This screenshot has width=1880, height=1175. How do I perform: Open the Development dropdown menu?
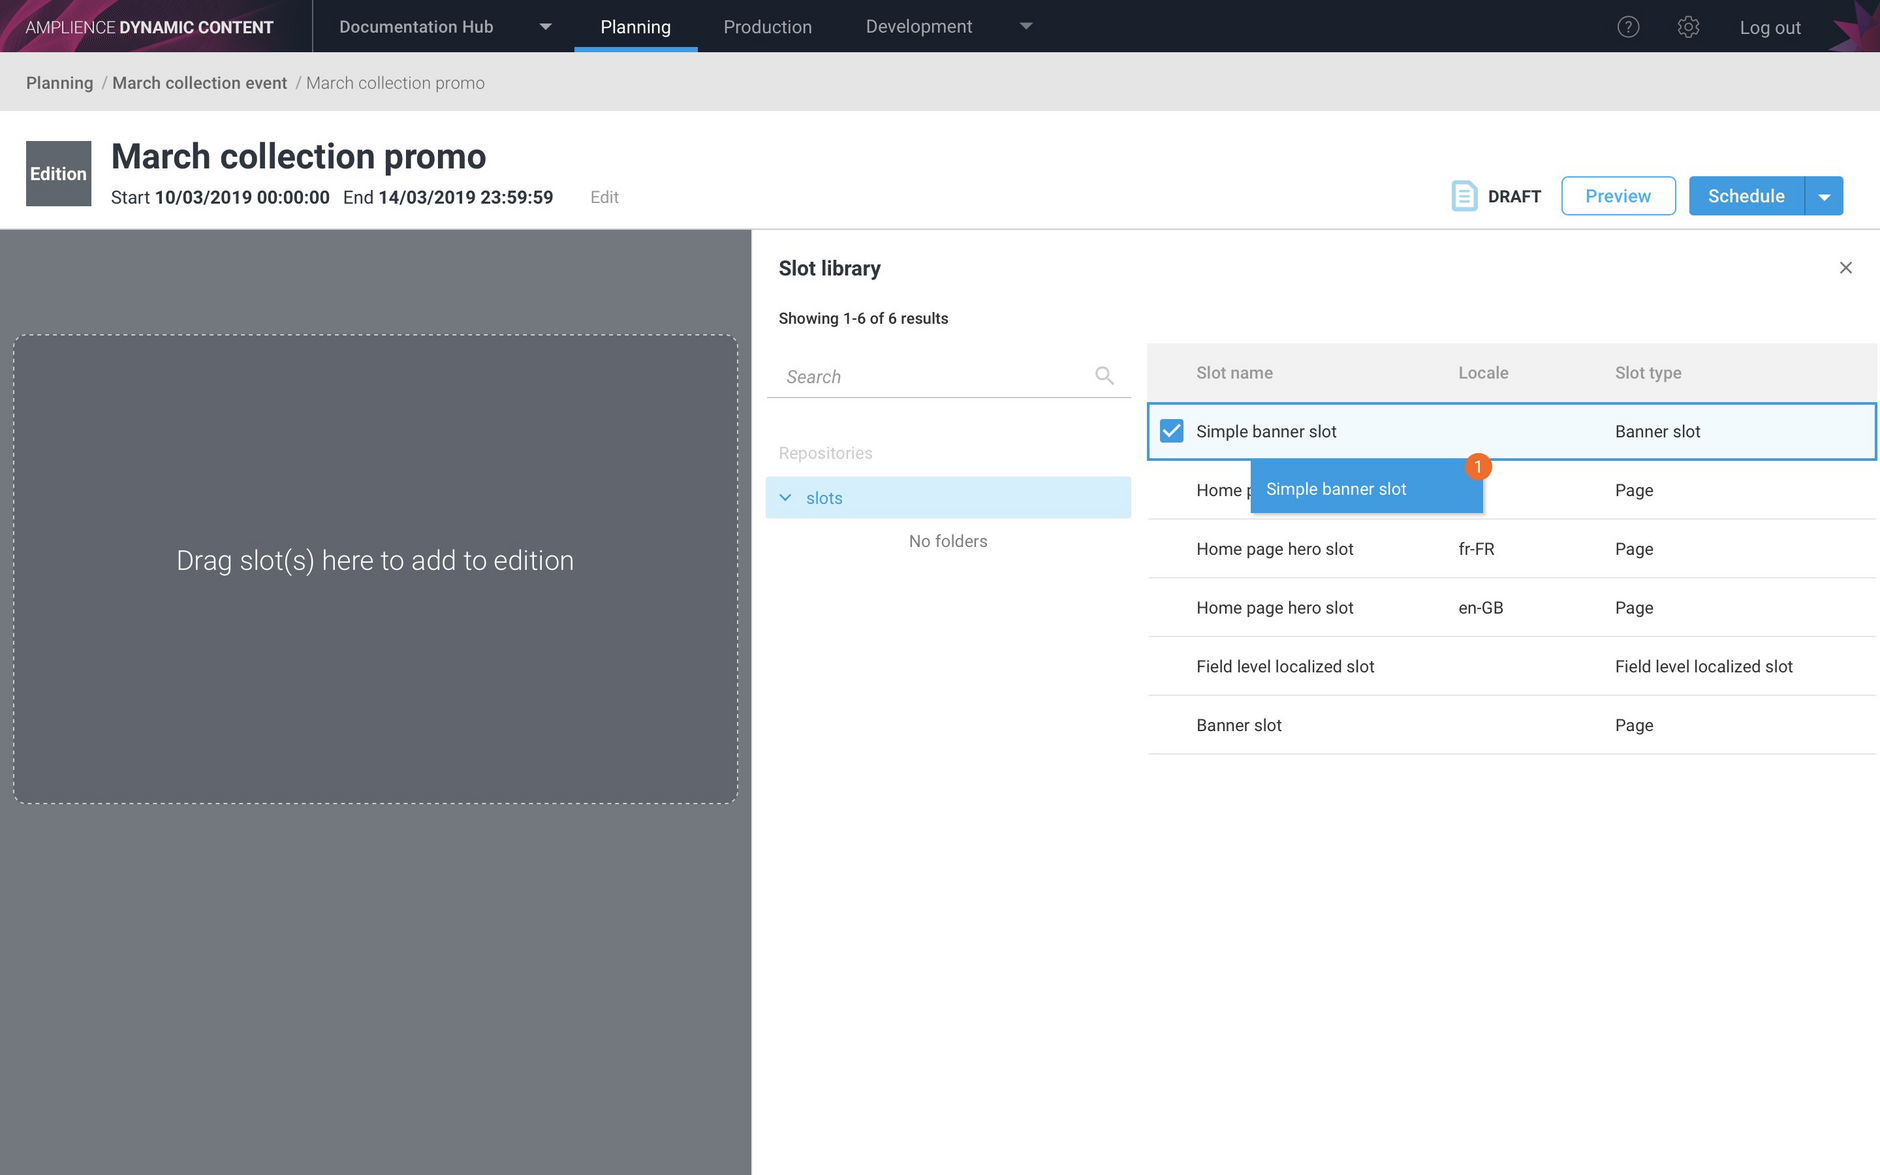(1026, 27)
